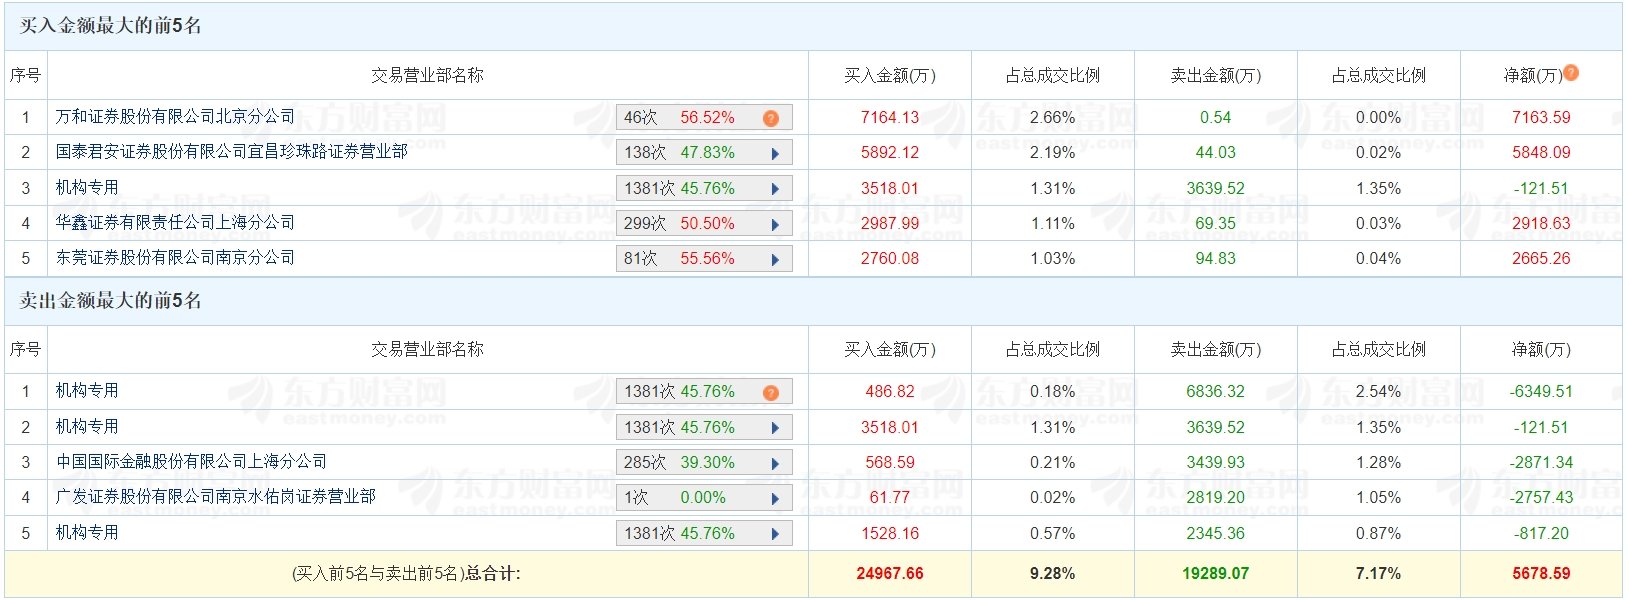
Task: Select the 2.66% ratio cell
Action: pos(1052,118)
